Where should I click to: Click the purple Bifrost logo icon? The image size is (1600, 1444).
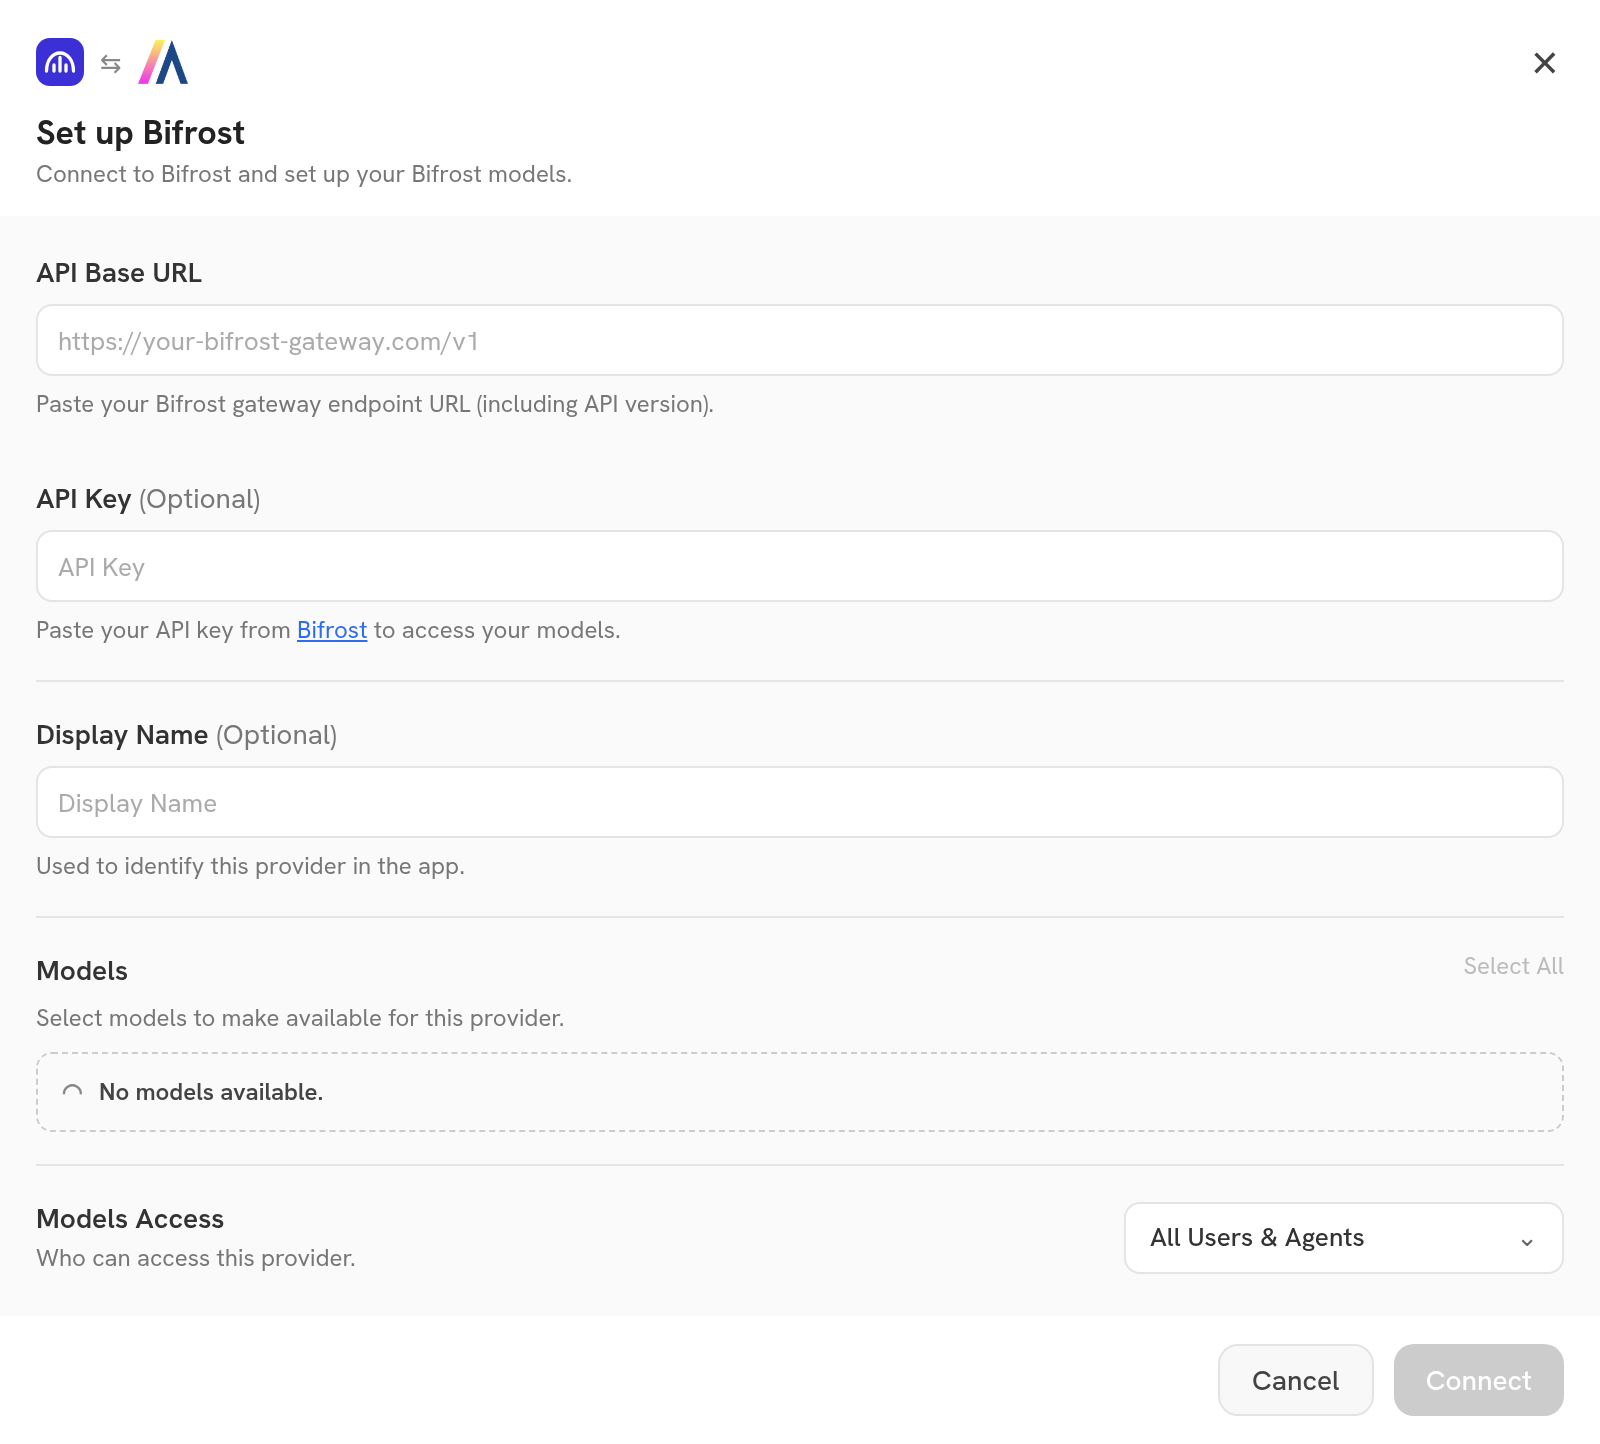[x=60, y=62]
